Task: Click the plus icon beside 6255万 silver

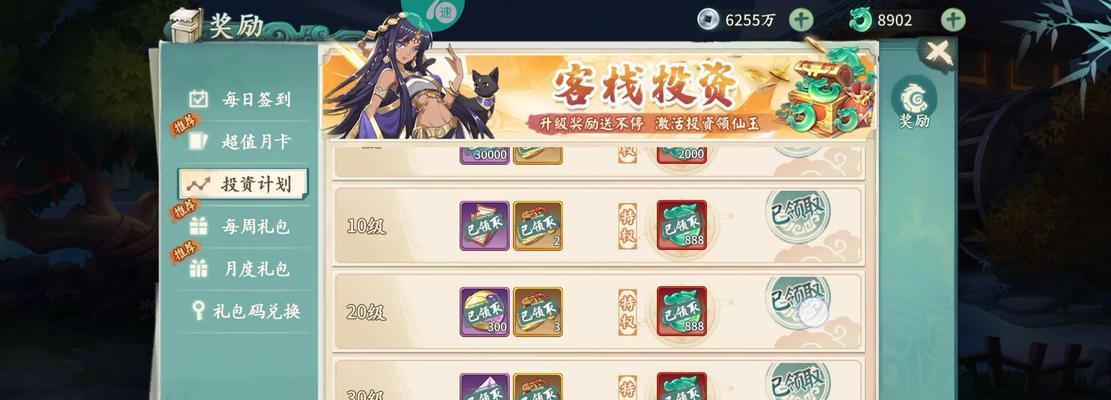Action: (801, 20)
